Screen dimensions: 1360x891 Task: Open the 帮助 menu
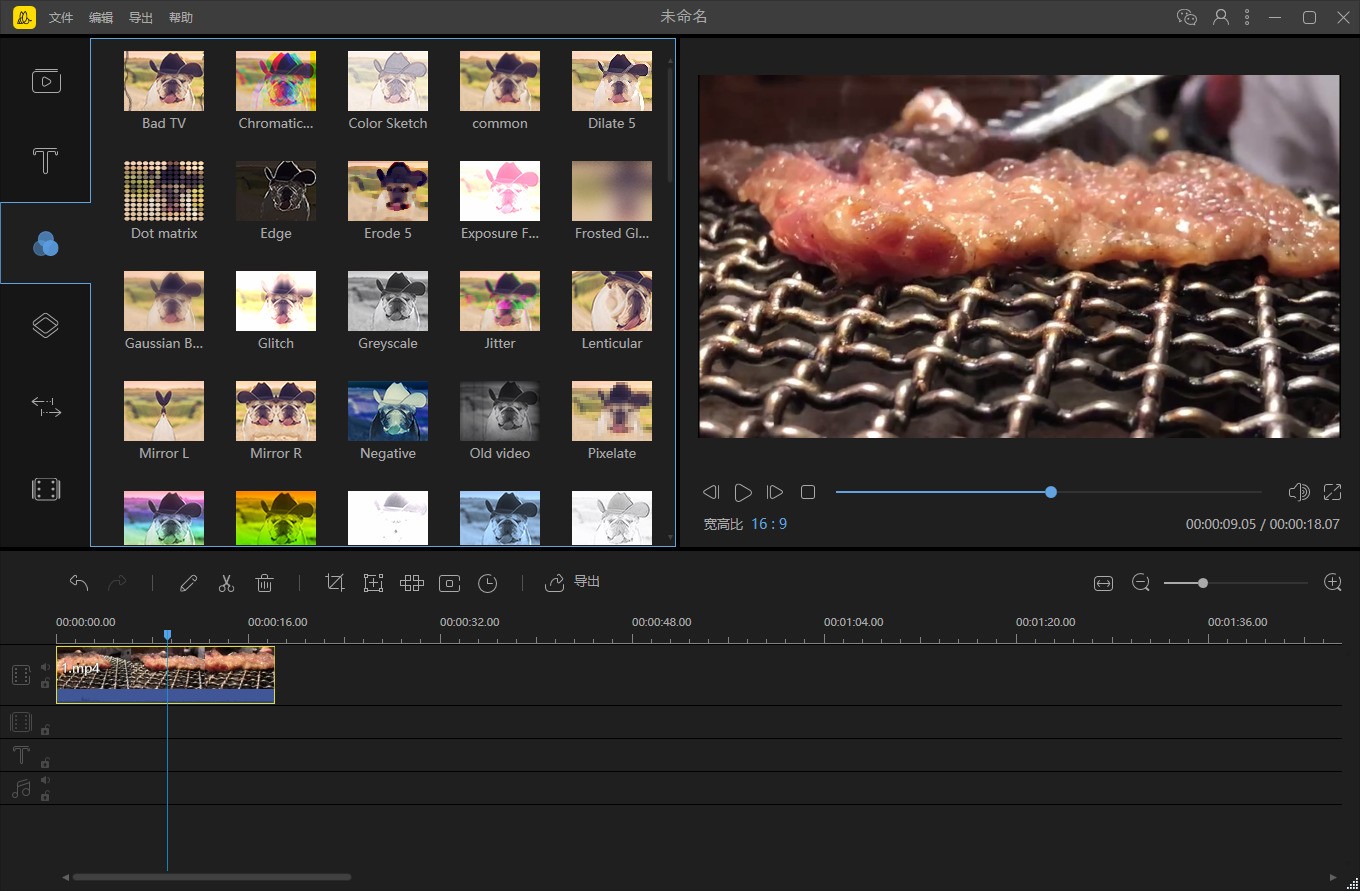[181, 18]
